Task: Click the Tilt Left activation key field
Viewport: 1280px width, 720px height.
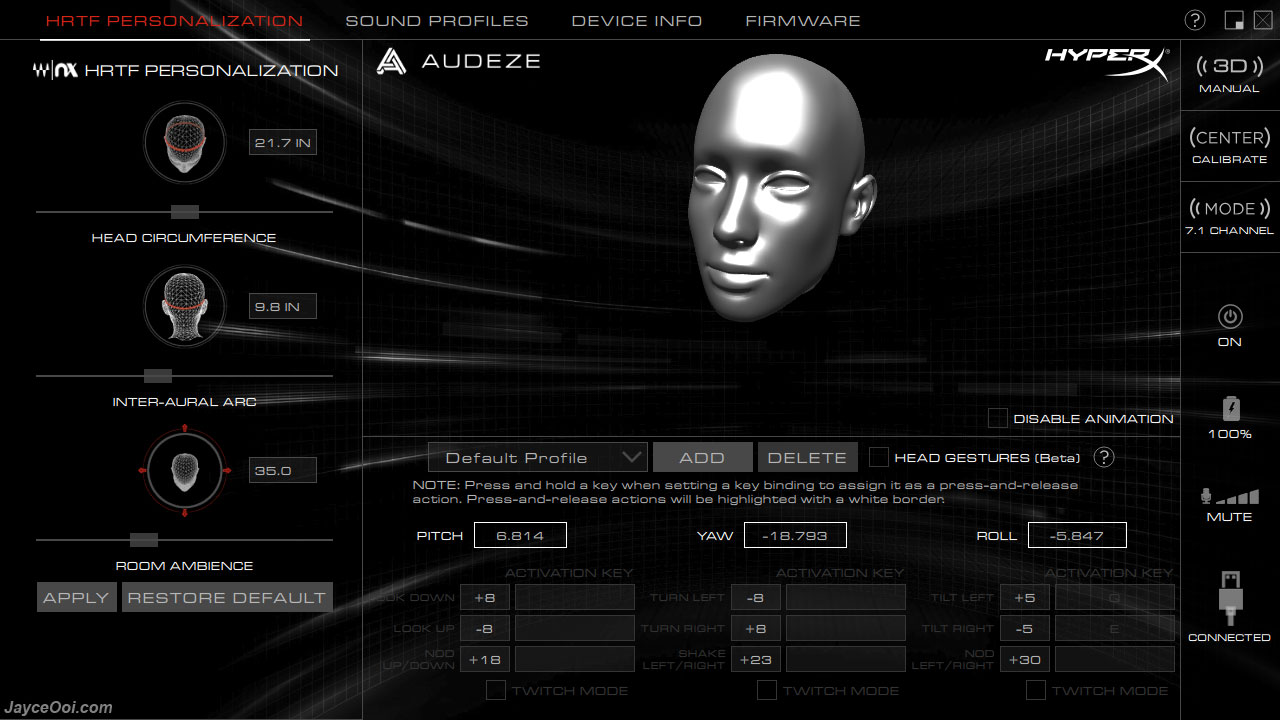Action: click(x=1115, y=598)
